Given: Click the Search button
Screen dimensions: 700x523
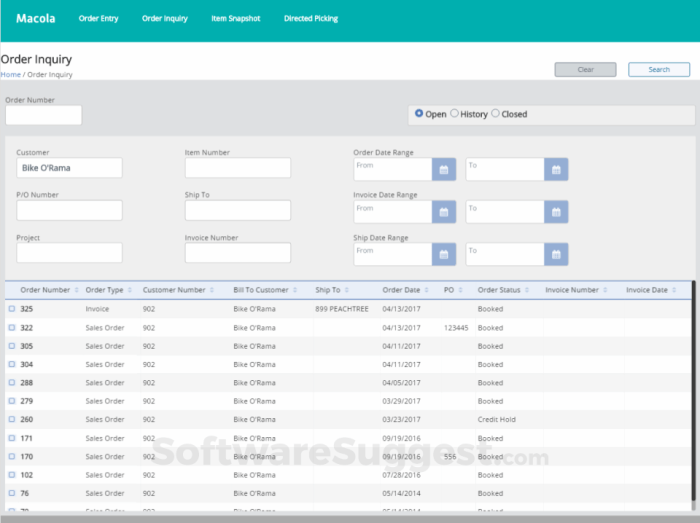Looking at the screenshot, I should [659, 70].
